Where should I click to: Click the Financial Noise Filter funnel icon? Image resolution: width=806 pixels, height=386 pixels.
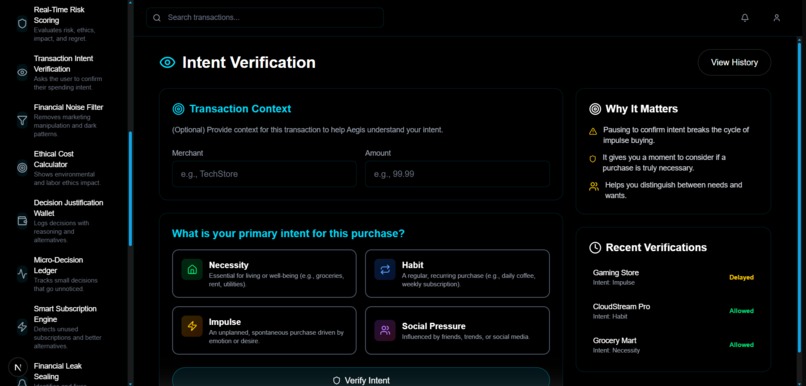click(x=22, y=120)
